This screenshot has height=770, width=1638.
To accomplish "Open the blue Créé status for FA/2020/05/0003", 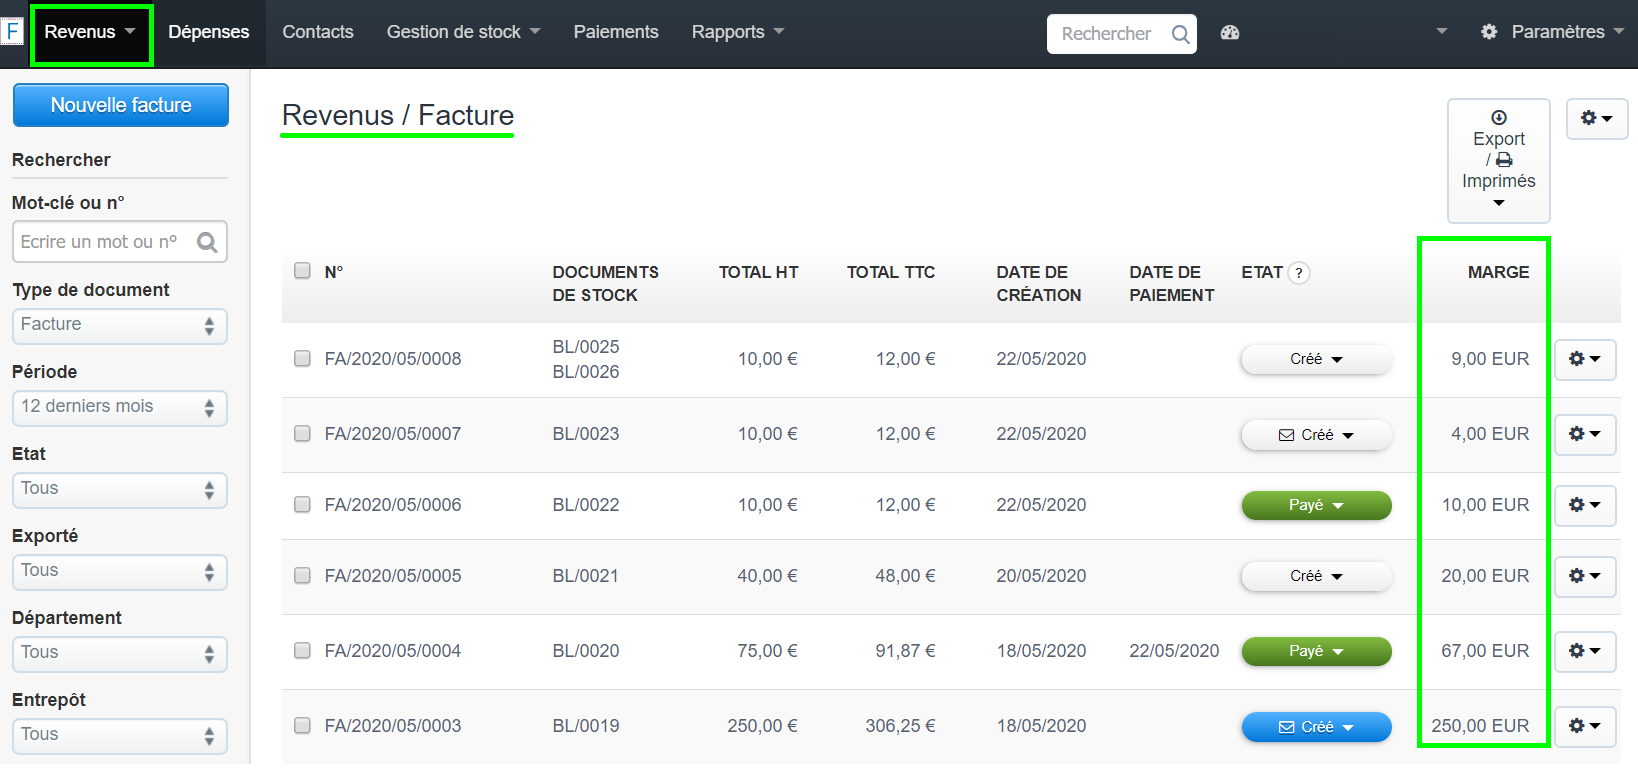I will (x=1315, y=727).
